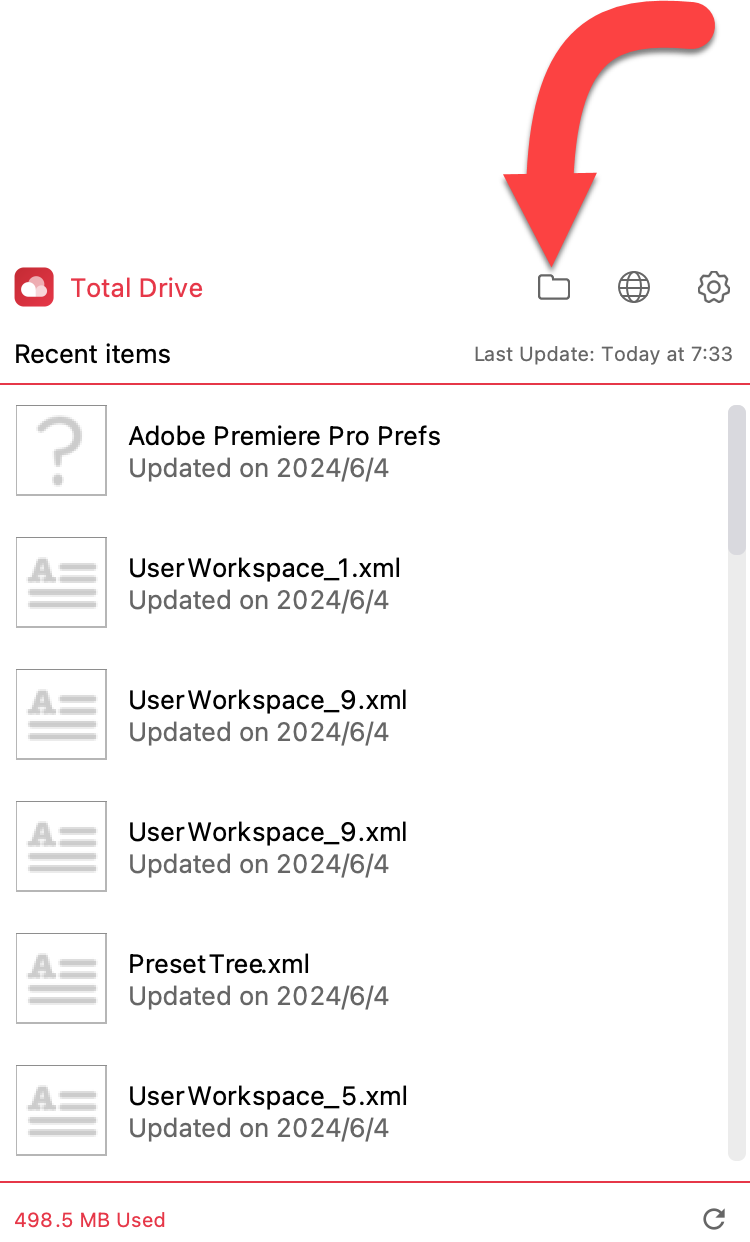Click the 498.5 MB Used status text
Viewport: 750px width, 1242px height.
(90, 1220)
